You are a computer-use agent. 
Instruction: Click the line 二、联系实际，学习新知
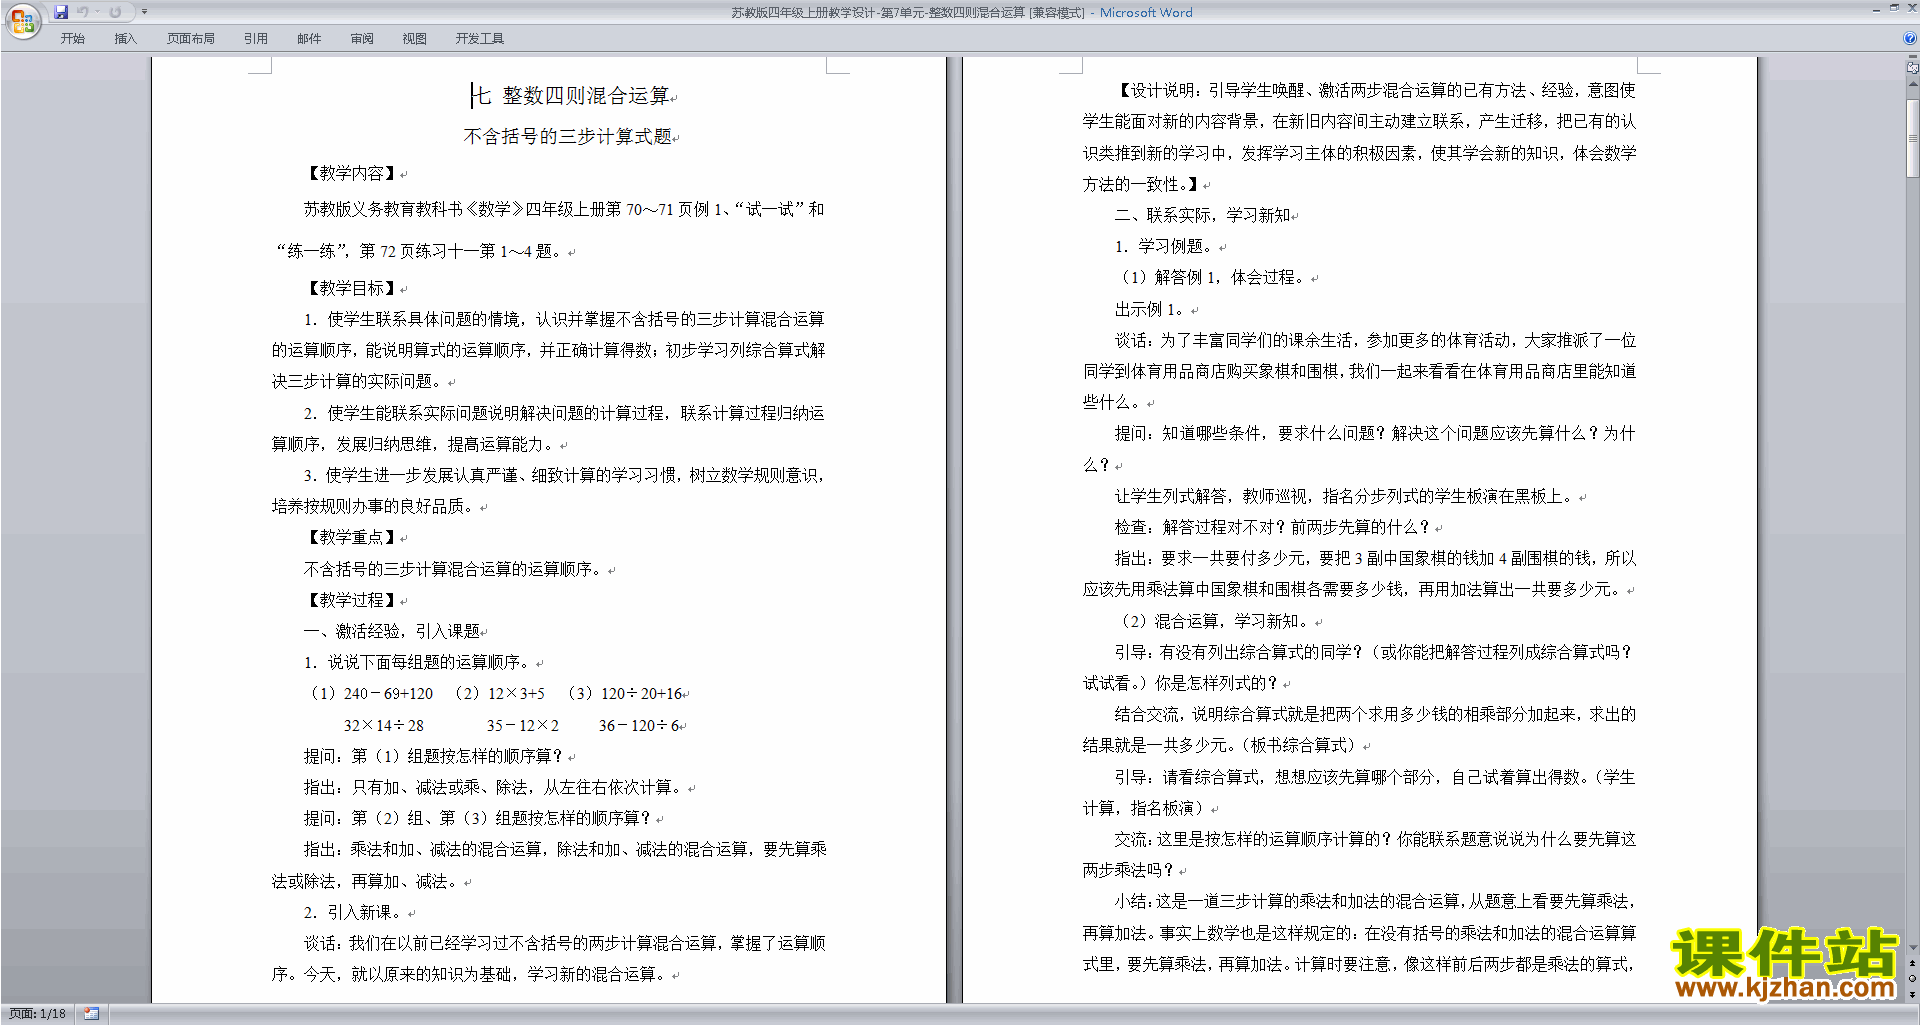(x=1203, y=215)
